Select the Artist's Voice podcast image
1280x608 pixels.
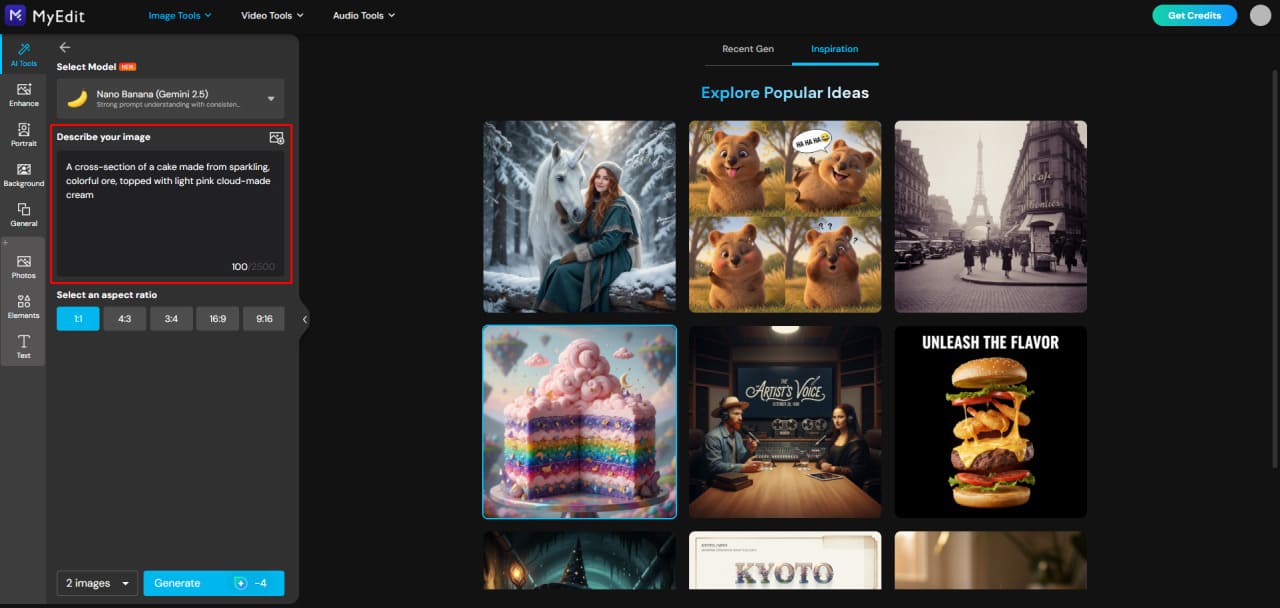tap(785, 422)
